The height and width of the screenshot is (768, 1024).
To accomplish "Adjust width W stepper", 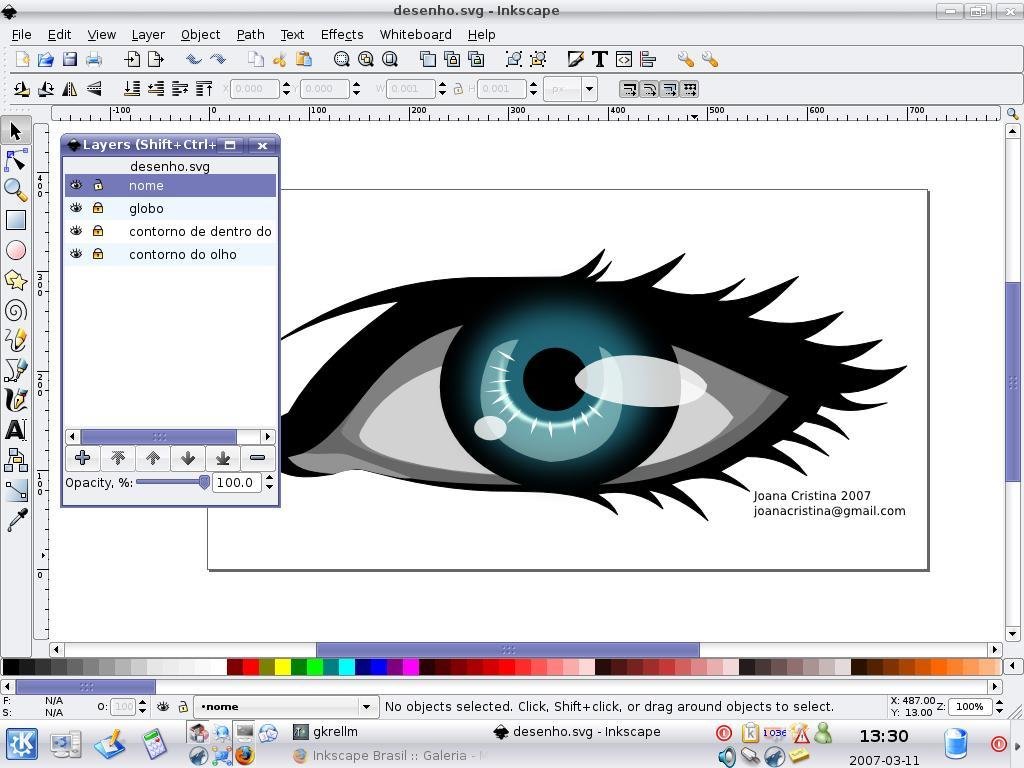I will tap(442, 89).
